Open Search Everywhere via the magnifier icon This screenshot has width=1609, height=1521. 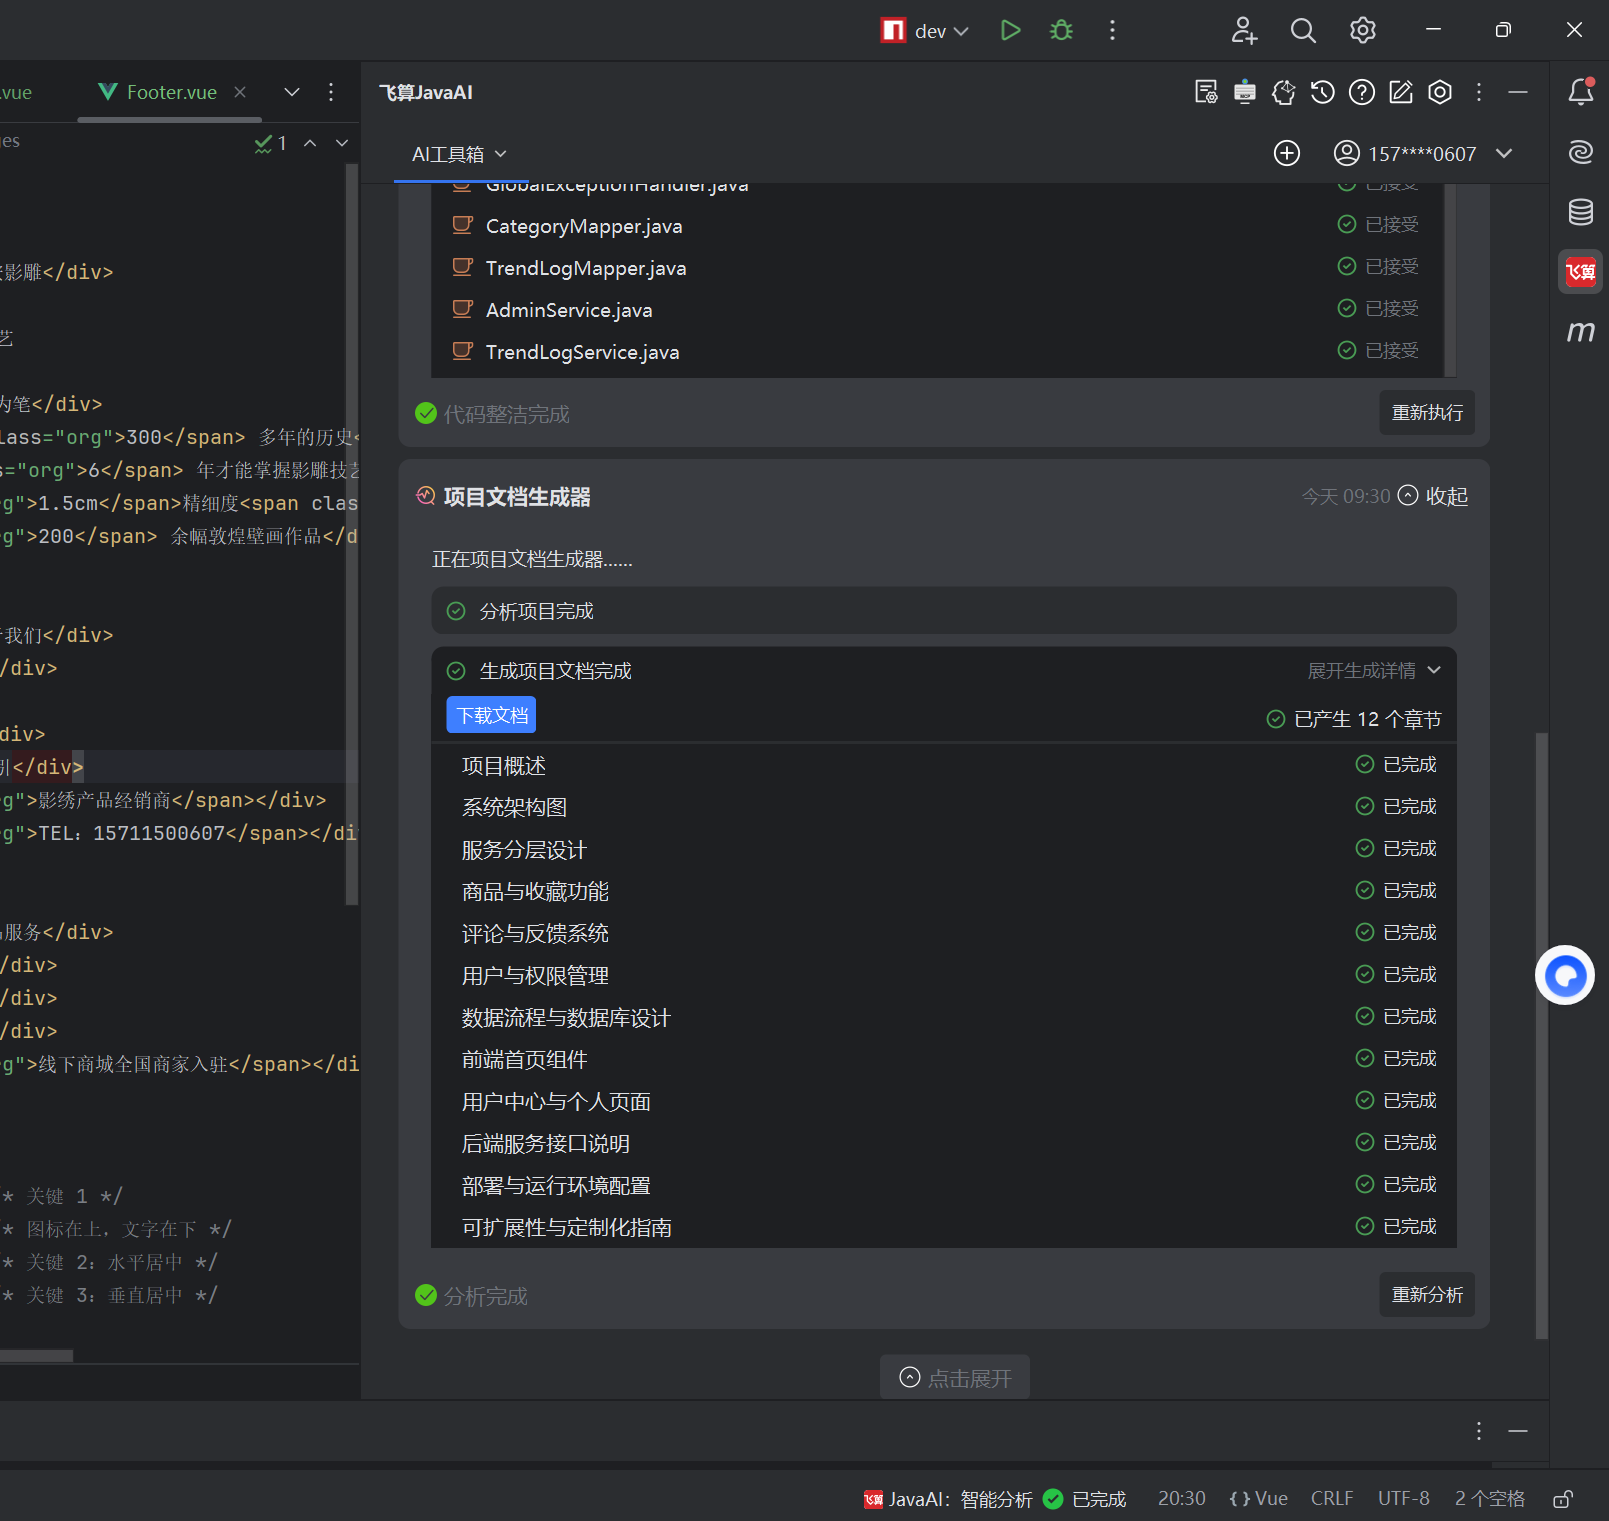point(1303,30)
